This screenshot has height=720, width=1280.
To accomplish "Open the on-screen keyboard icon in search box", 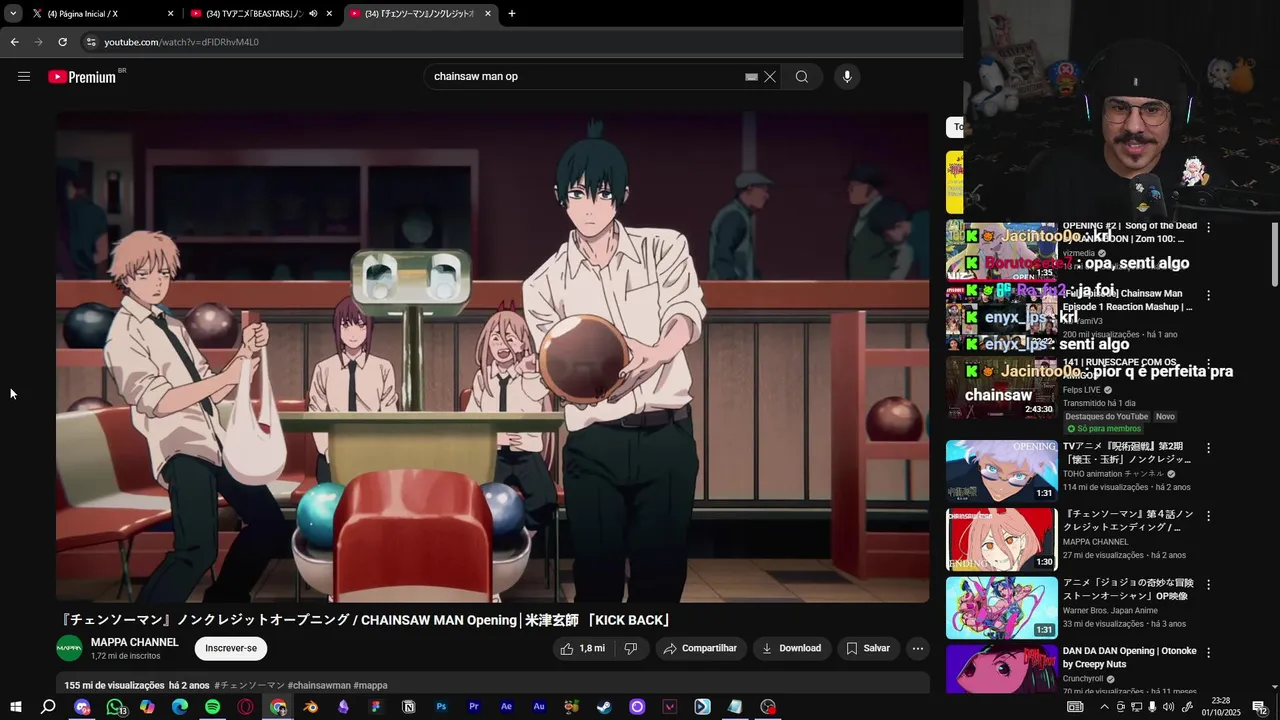I will [751, 77].
